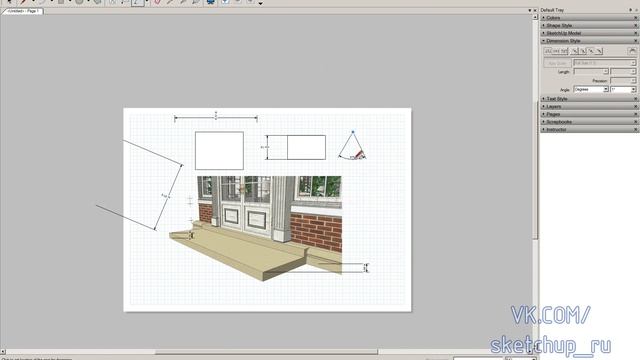640x360 pixels.
Task: Click the horizontal scrollbar left arrow
Action: pyautogui.click(x=3, y=352)
